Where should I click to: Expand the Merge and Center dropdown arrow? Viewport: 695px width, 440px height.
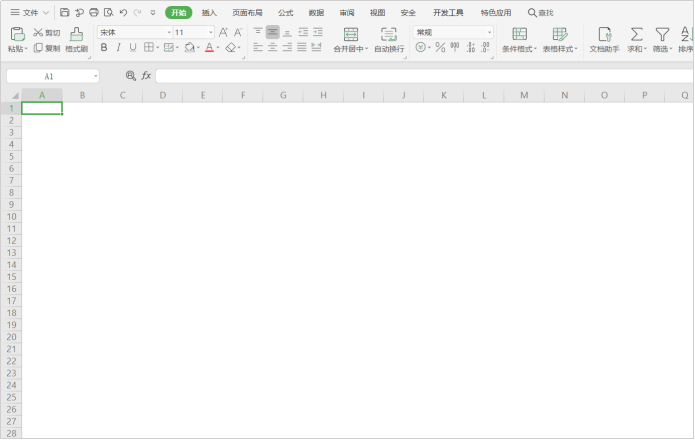click(367, 49)
